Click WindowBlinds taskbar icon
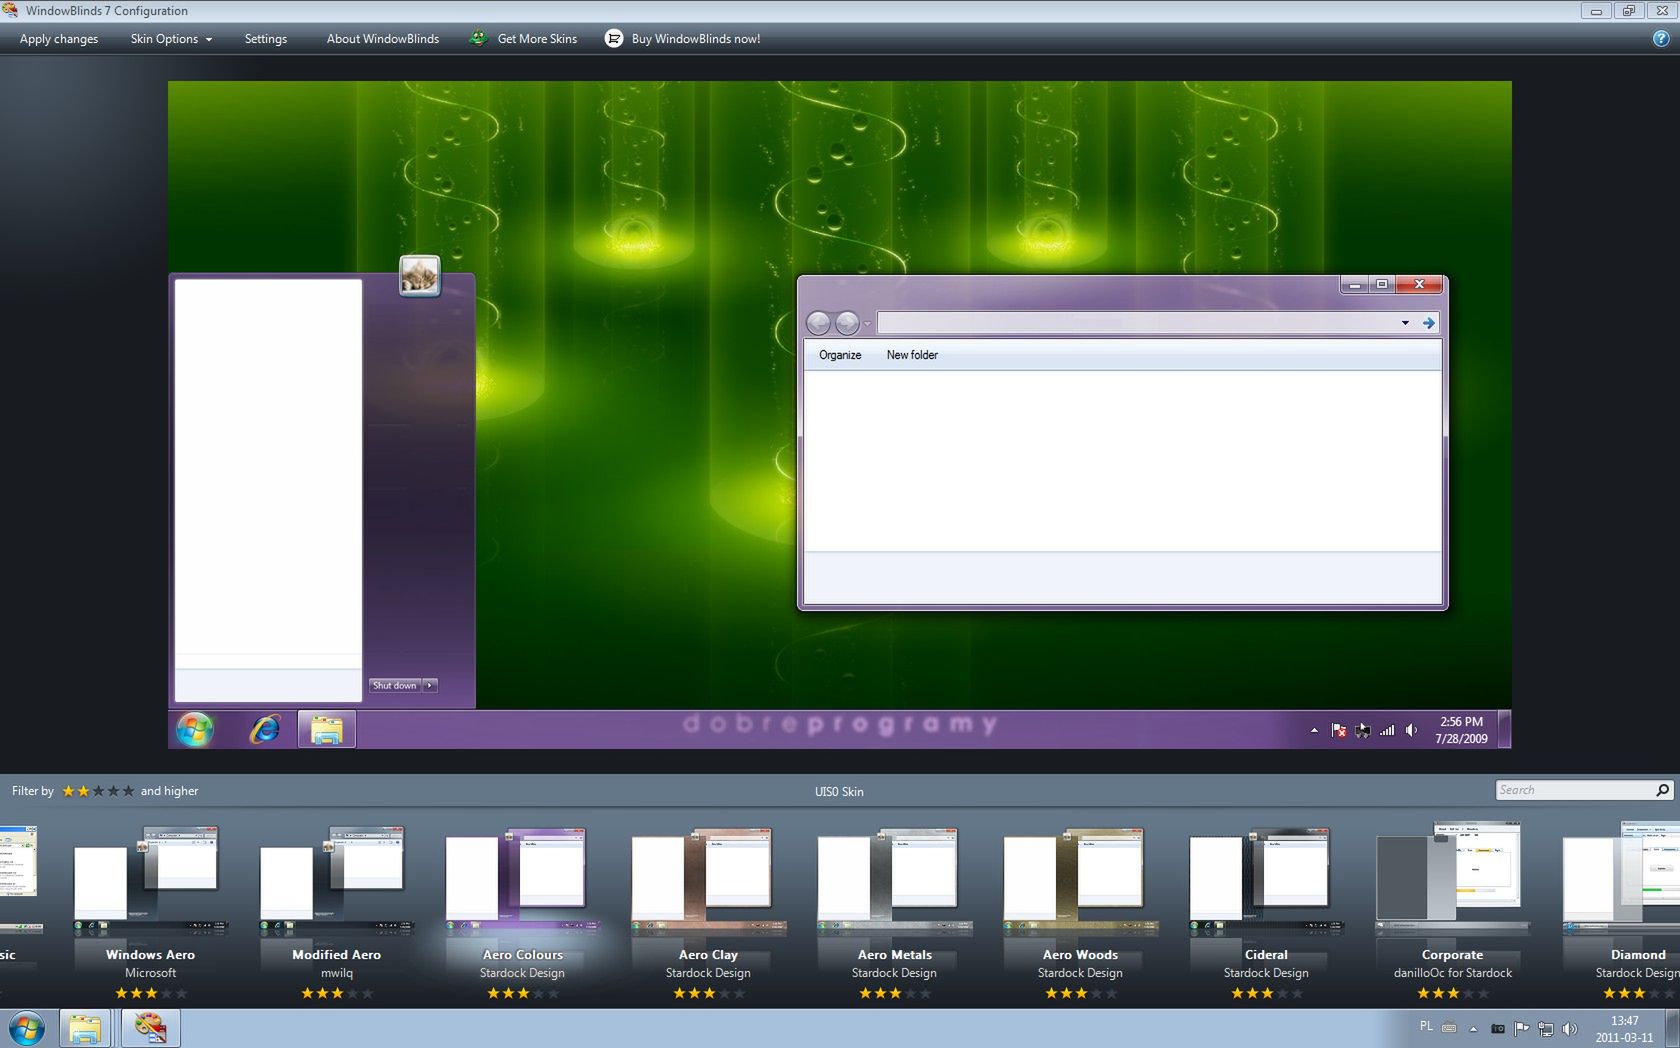The width and height of the screenshot is (1680, 1048). (150, 1028)
